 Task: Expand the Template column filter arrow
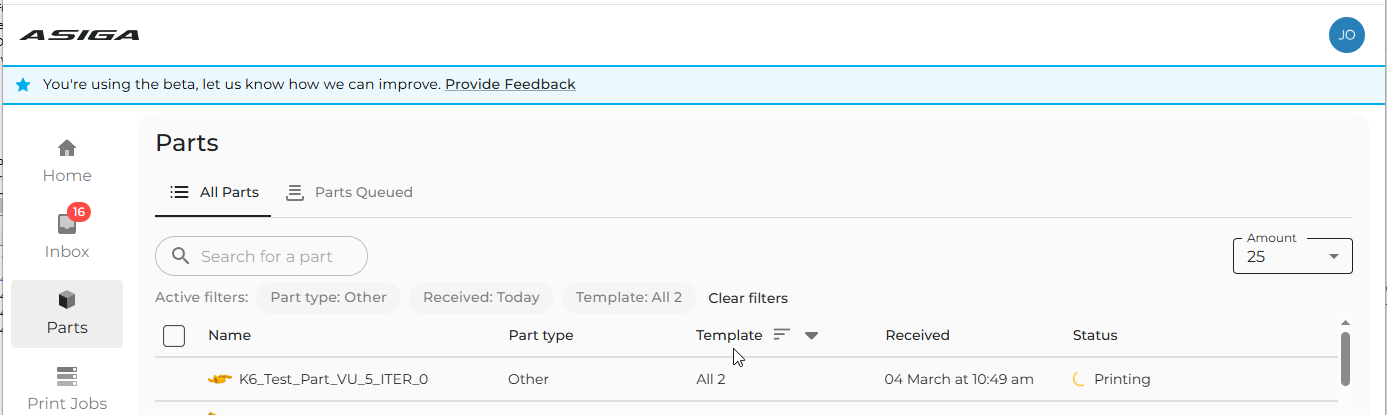tap(812, 336)
